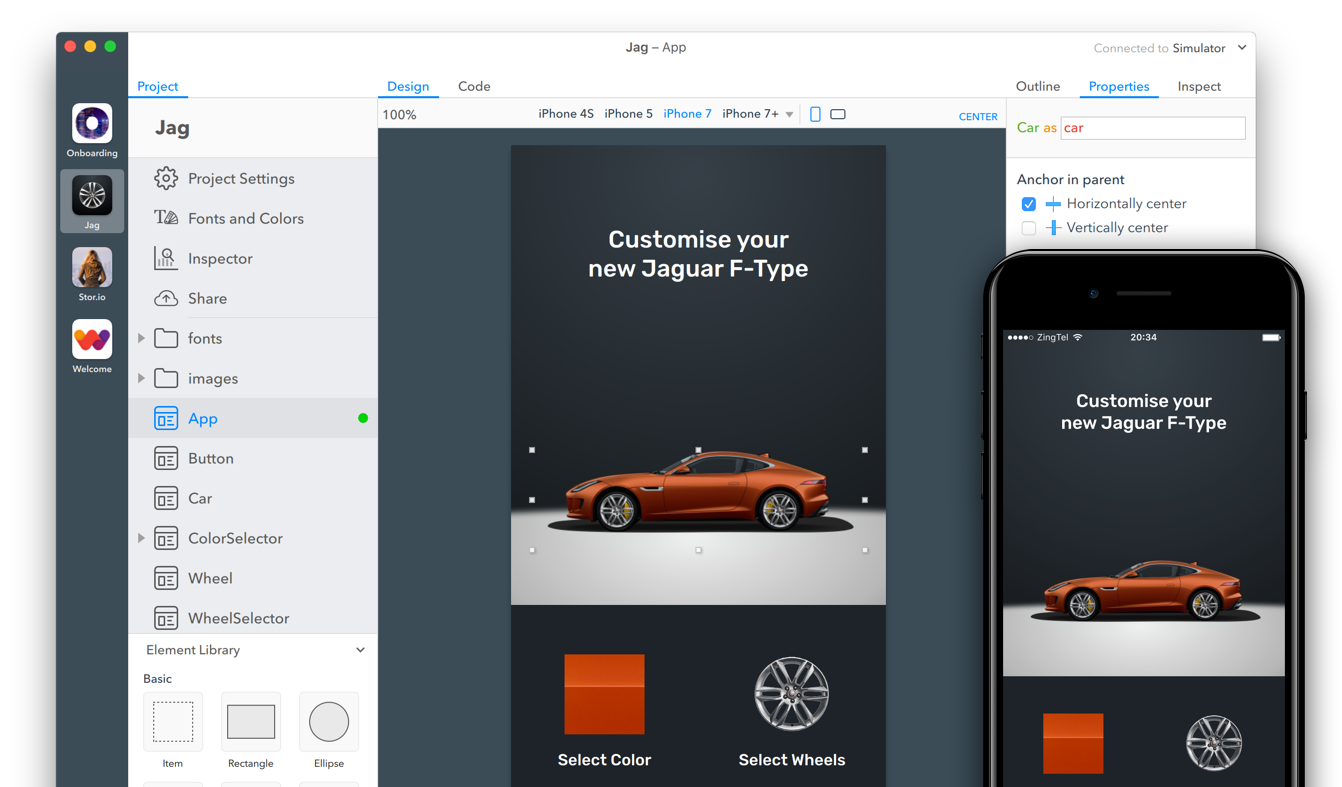Open the Share cloud icon

click(166, 298)
